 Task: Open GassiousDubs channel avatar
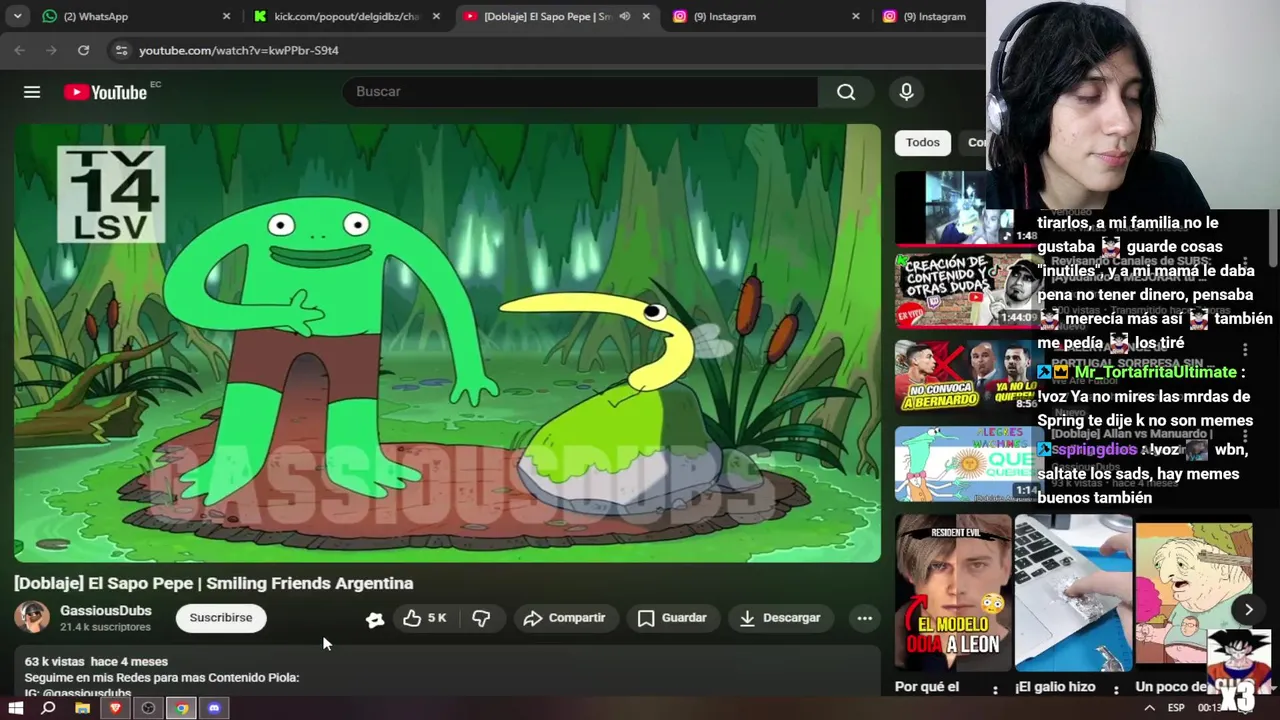coord(31,617)
